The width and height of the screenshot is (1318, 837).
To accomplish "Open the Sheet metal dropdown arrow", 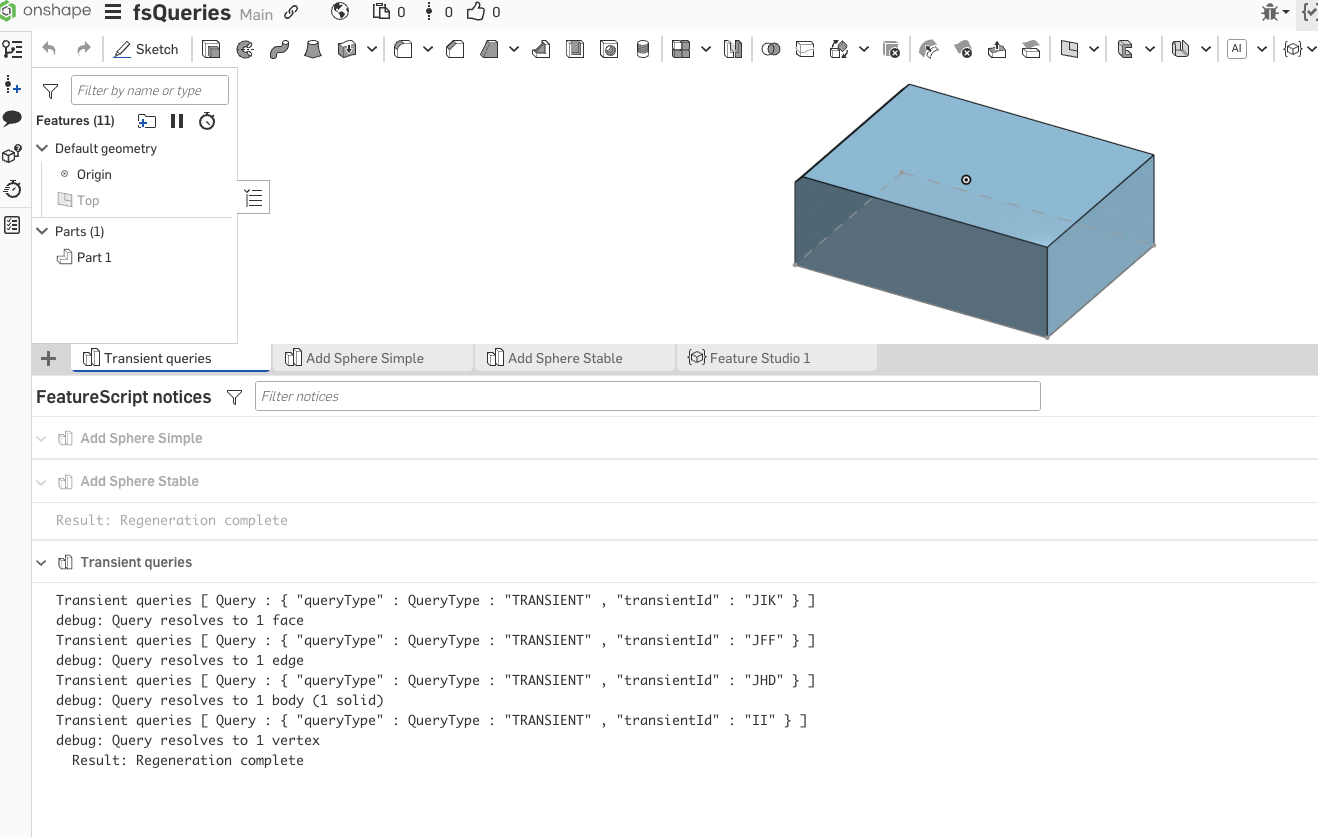I will (x=1206, y=49).
